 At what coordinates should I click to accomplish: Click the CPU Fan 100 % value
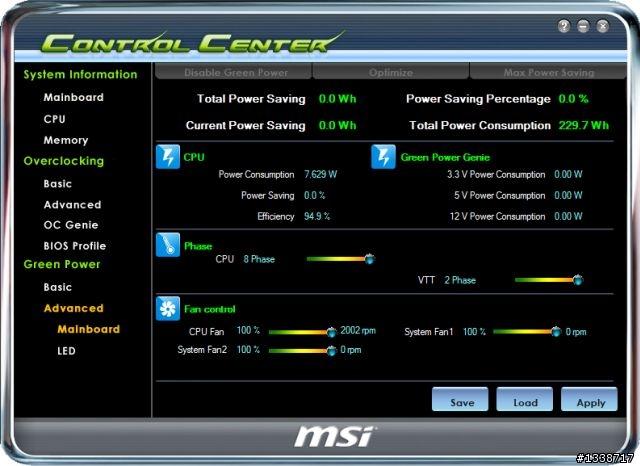tap(248, 330)
